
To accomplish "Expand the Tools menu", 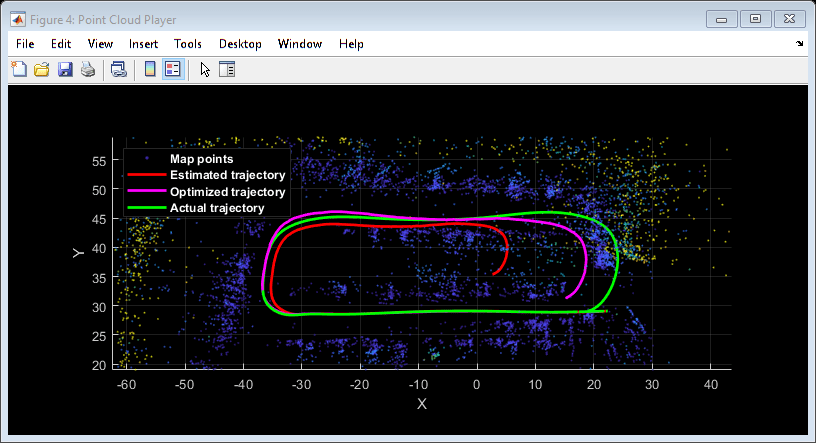I will (188, 44).
